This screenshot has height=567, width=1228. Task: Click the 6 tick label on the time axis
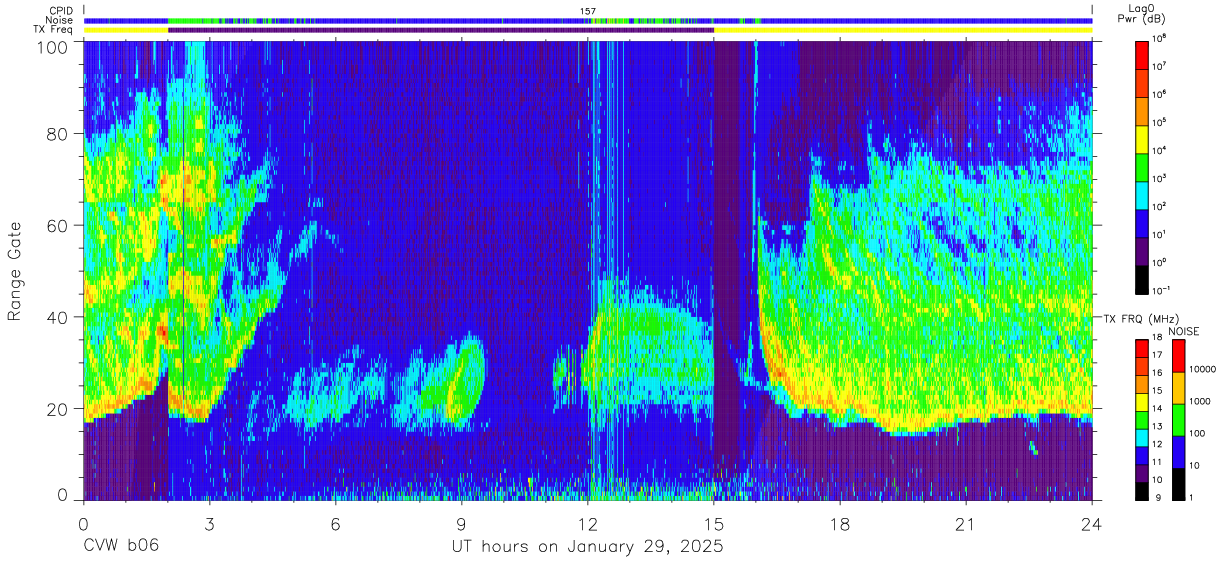(x=336, y=524)
